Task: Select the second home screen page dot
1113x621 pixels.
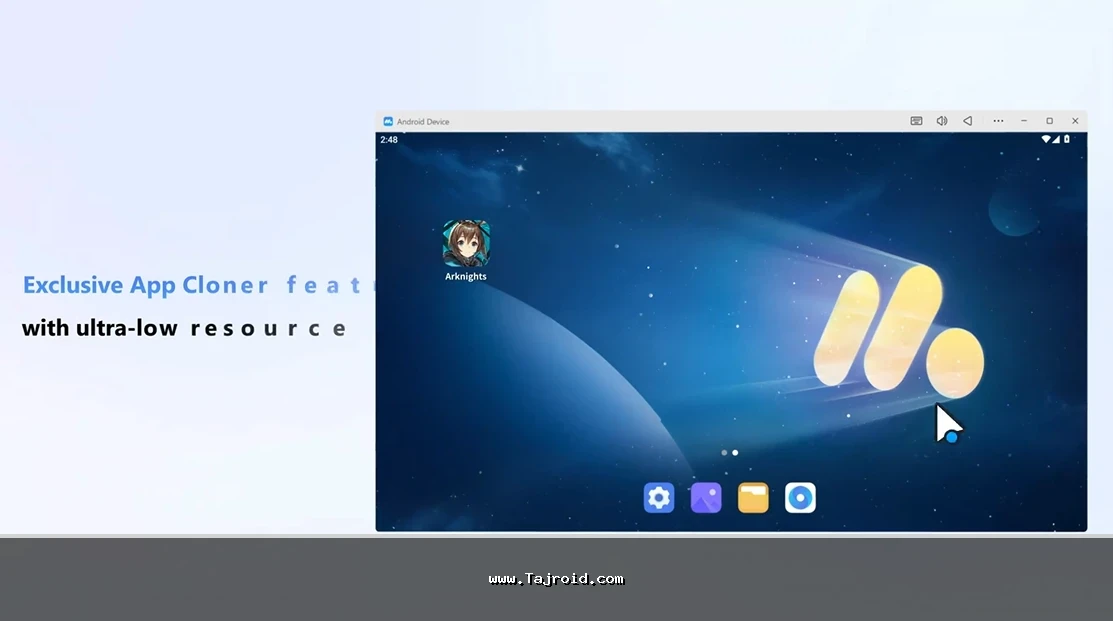Action: (x=735, y=453)
